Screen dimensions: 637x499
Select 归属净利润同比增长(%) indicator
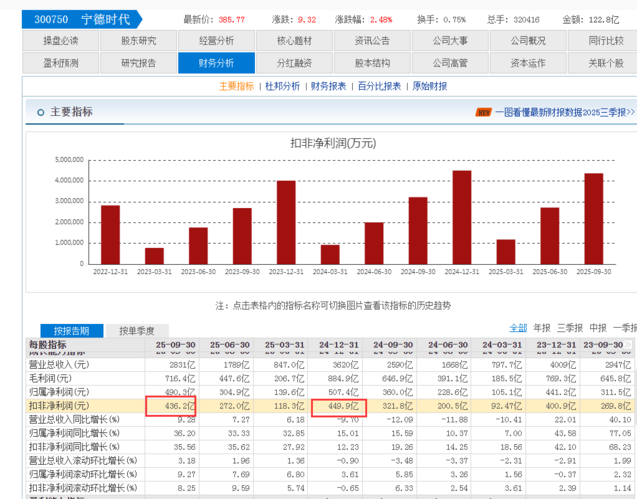[x=74, y=433]
